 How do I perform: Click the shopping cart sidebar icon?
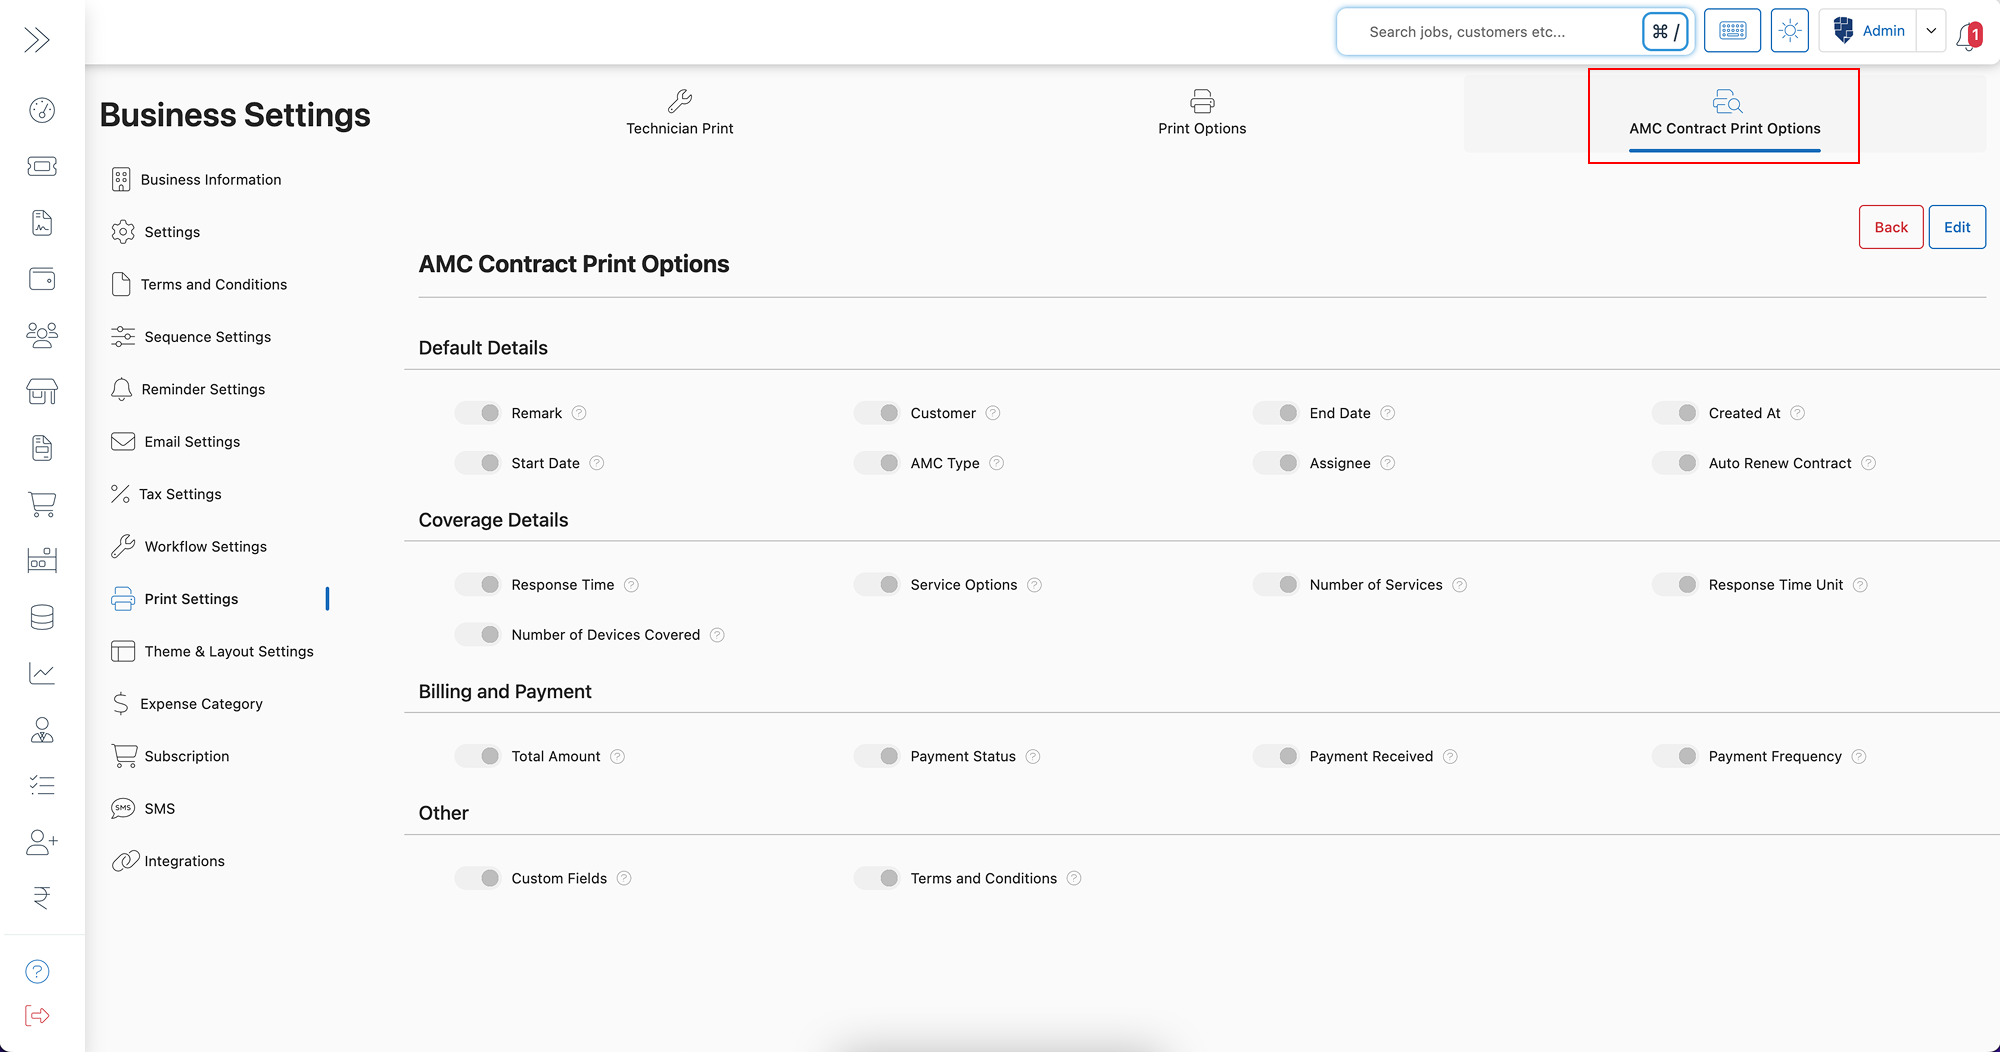(x=42, y=504)
